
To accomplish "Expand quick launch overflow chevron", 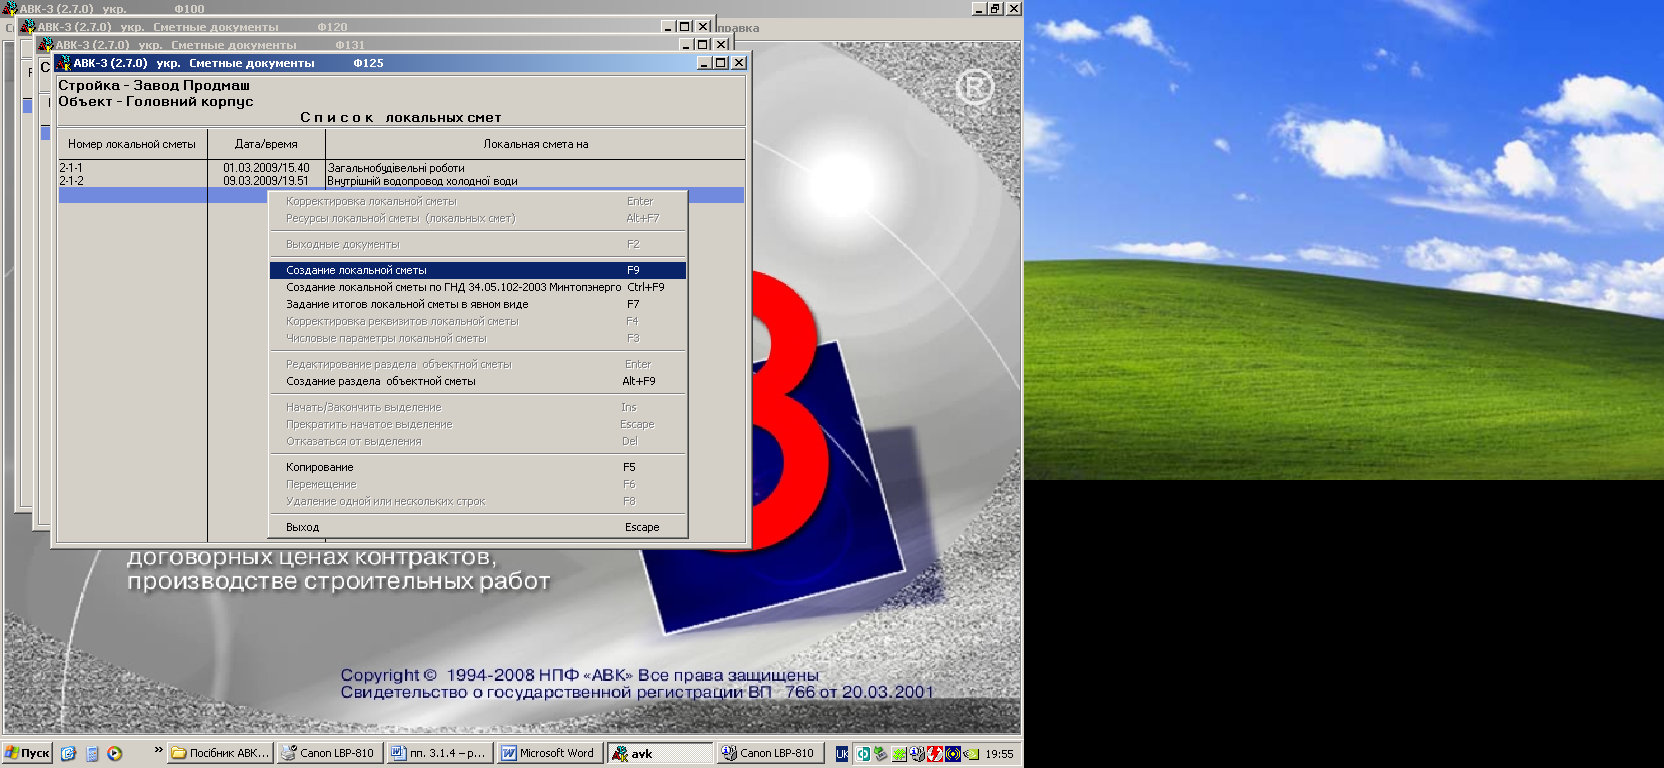I will [158, 749].
